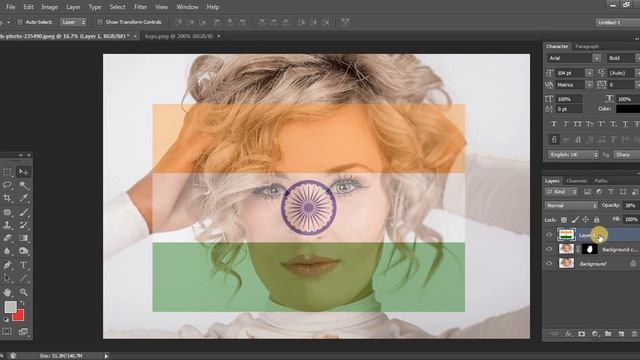
Task: Open the Normal blend mode dropdown
Action: pos(571,205)
